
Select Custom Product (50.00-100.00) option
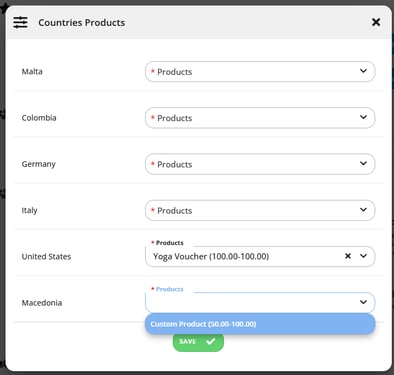click(260, 324)
